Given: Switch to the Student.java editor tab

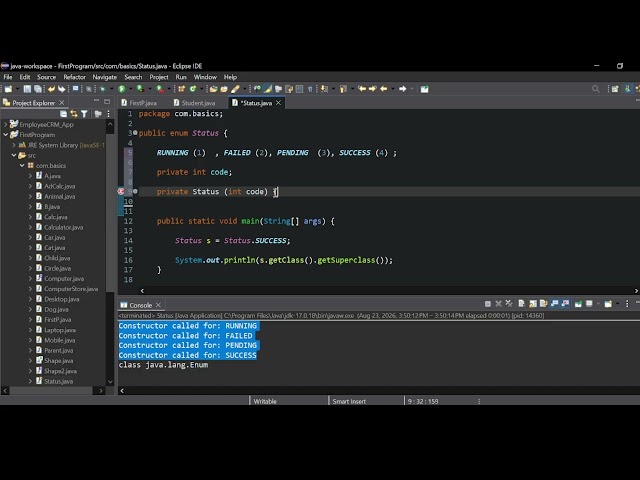Looking at the screenshot, I should coord(198,103).
